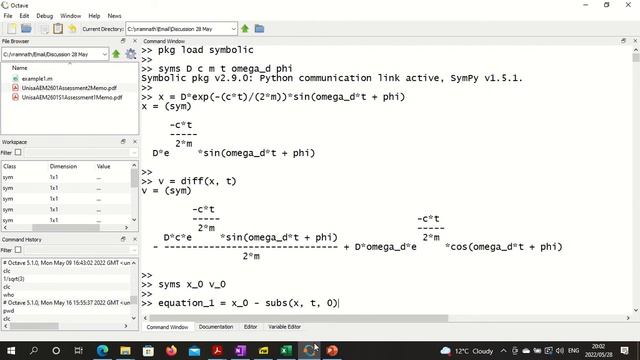
Task: Click the Workspace vertical scrollbar thumb
Action: (x=134, y=178)
